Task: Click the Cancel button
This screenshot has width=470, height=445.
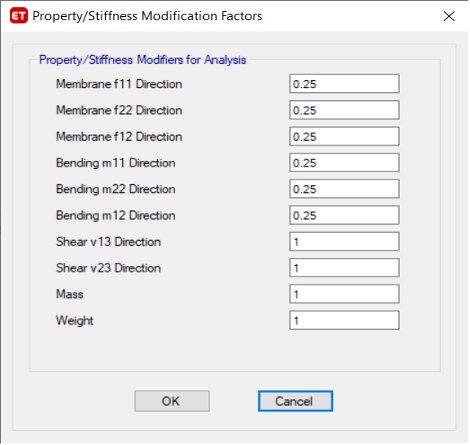Action: [295, 401]
